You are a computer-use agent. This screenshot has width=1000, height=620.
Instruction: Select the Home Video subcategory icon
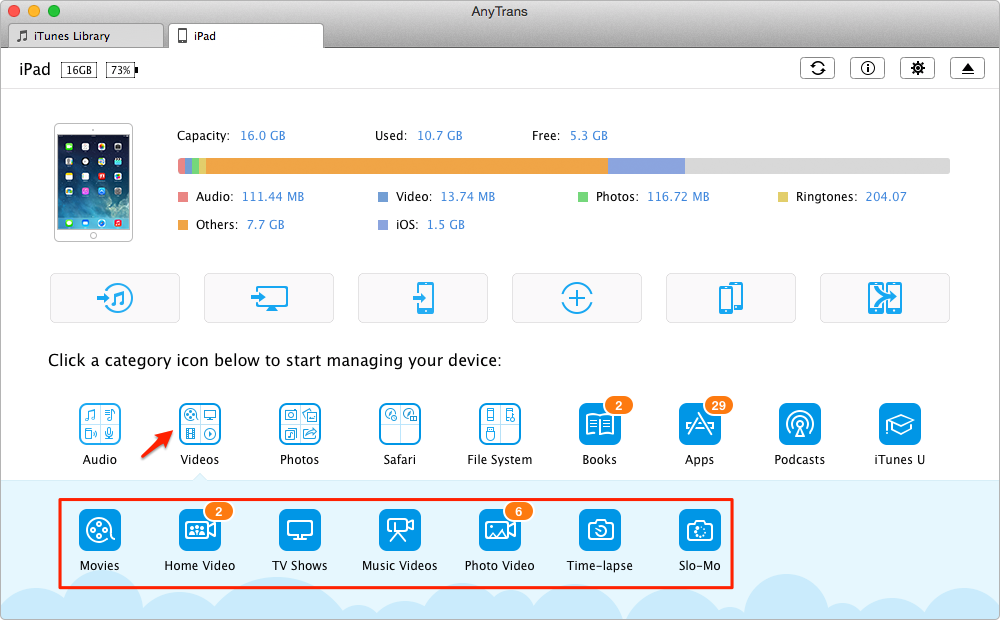click(200, 529)
